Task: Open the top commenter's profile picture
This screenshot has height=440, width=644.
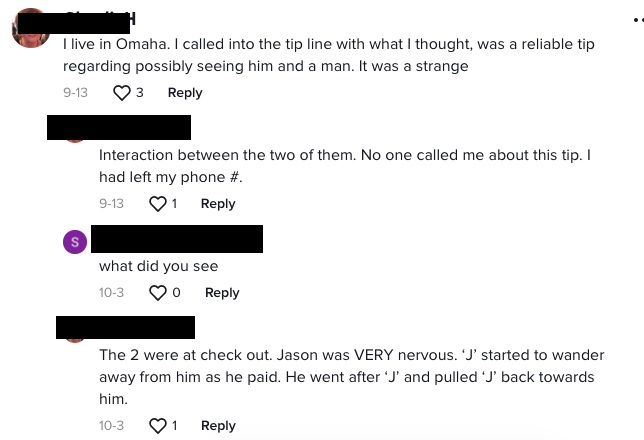Action: pyautogui.click(x=30, y=28)
